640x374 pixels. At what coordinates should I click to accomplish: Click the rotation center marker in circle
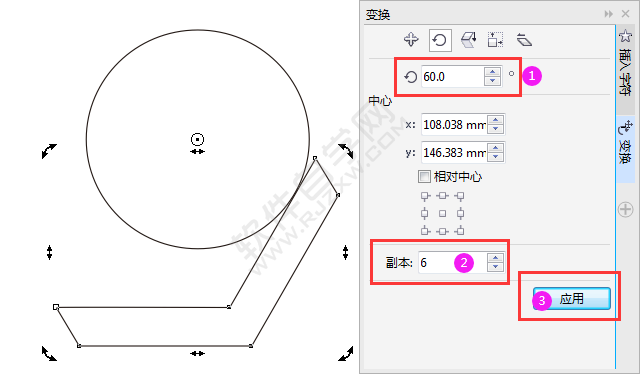coord(198,140)
